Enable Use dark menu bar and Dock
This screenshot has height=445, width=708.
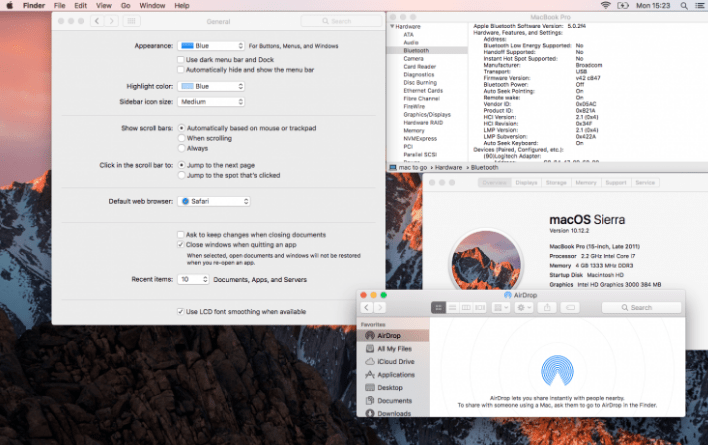[x=181, y=60]
